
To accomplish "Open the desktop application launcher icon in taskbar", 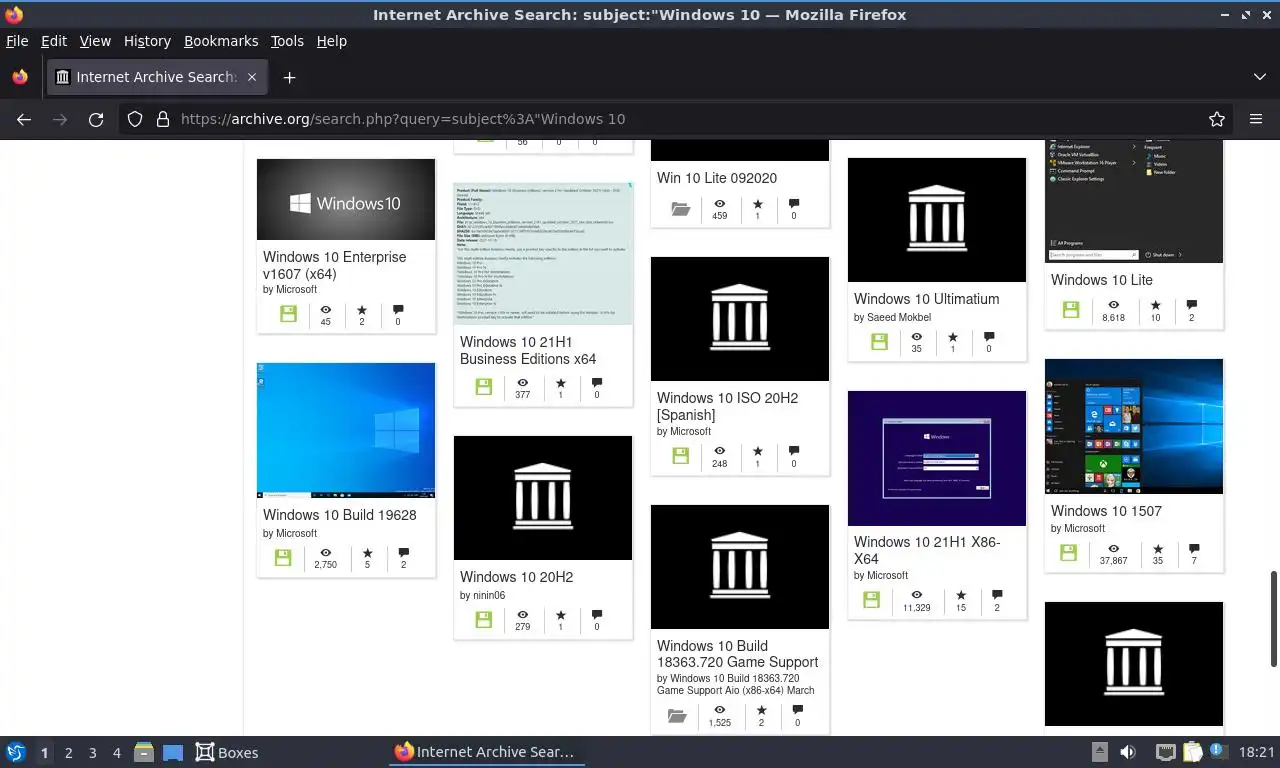I will 16,752.
